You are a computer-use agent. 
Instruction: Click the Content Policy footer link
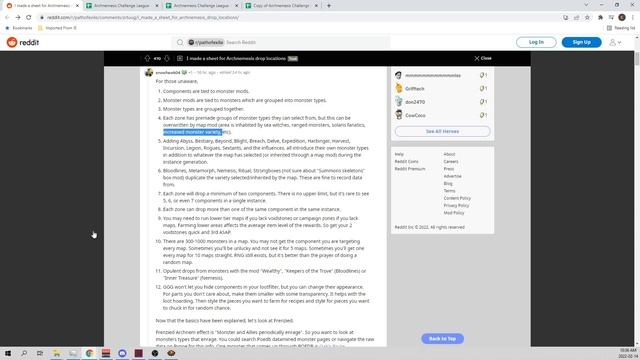click(x=457, y=198)
